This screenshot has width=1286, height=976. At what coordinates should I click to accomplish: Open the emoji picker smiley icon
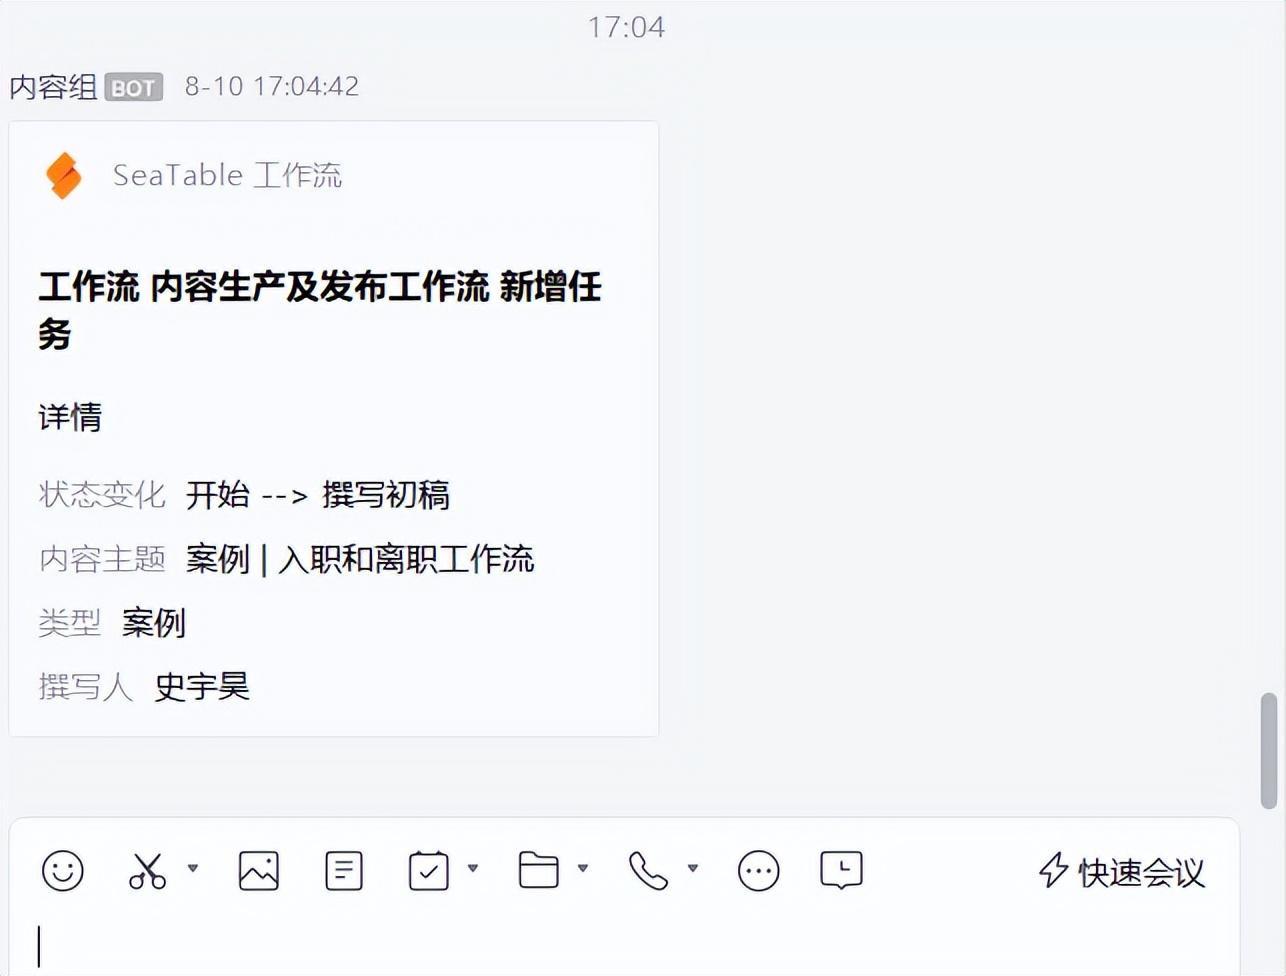point(62,871)
